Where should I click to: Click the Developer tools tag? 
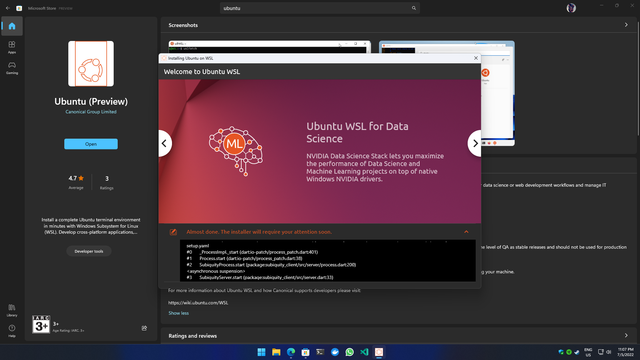coord(89,251)
